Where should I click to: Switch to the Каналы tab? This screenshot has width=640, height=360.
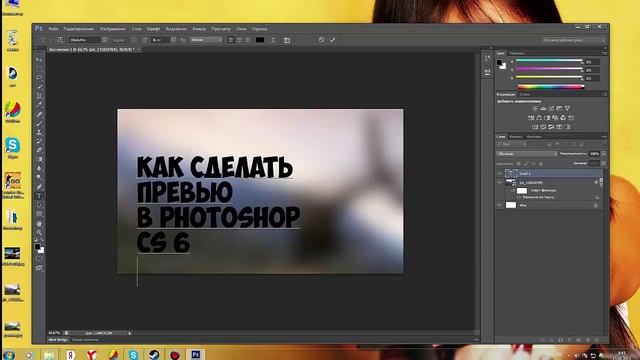tap(516, 137)
